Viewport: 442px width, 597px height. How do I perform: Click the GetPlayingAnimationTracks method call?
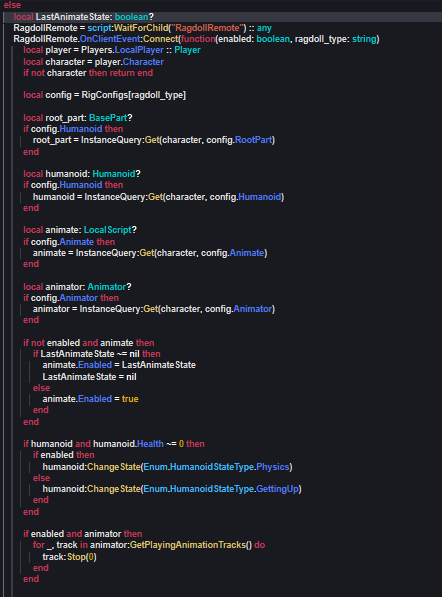[x=188, y=545]
